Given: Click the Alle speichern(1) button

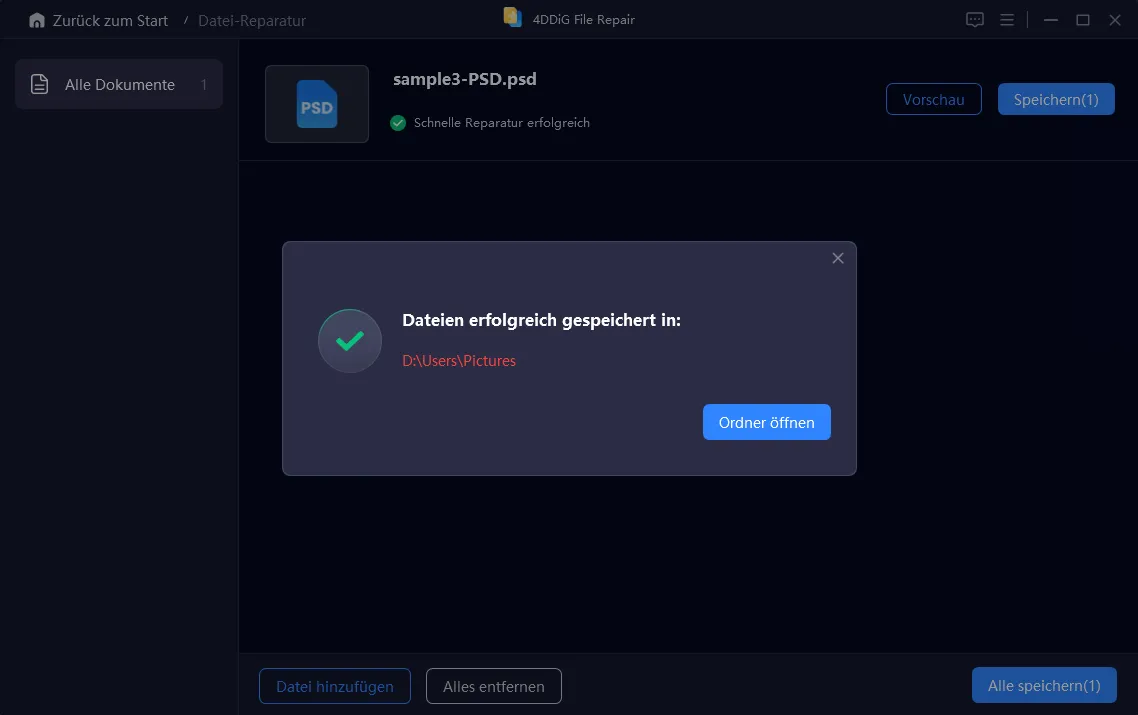Looking at the screenshot, I should click(x=1043, y=685).
